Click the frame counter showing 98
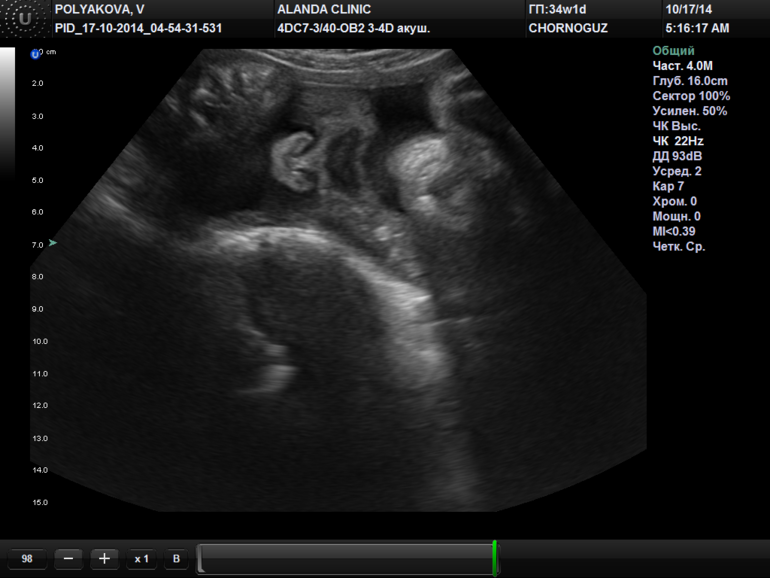770x578 pixels. (x=27, y=559)
